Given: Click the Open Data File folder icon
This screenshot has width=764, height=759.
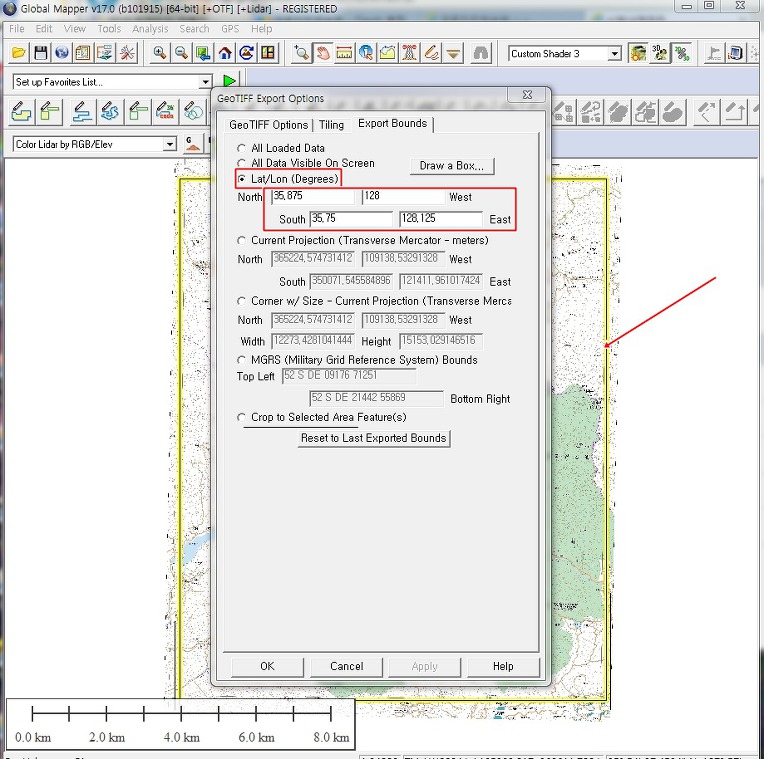Looking at the screenshot, I should click(18, 53).
